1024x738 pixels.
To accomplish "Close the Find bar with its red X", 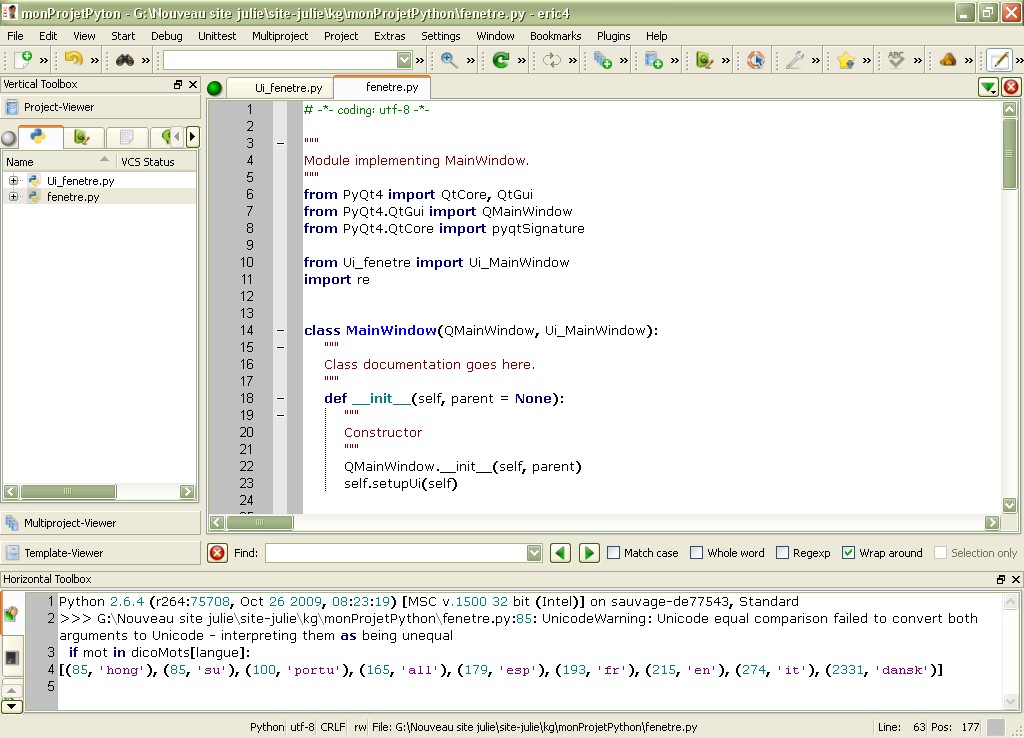I will click(x=217, y=553).
